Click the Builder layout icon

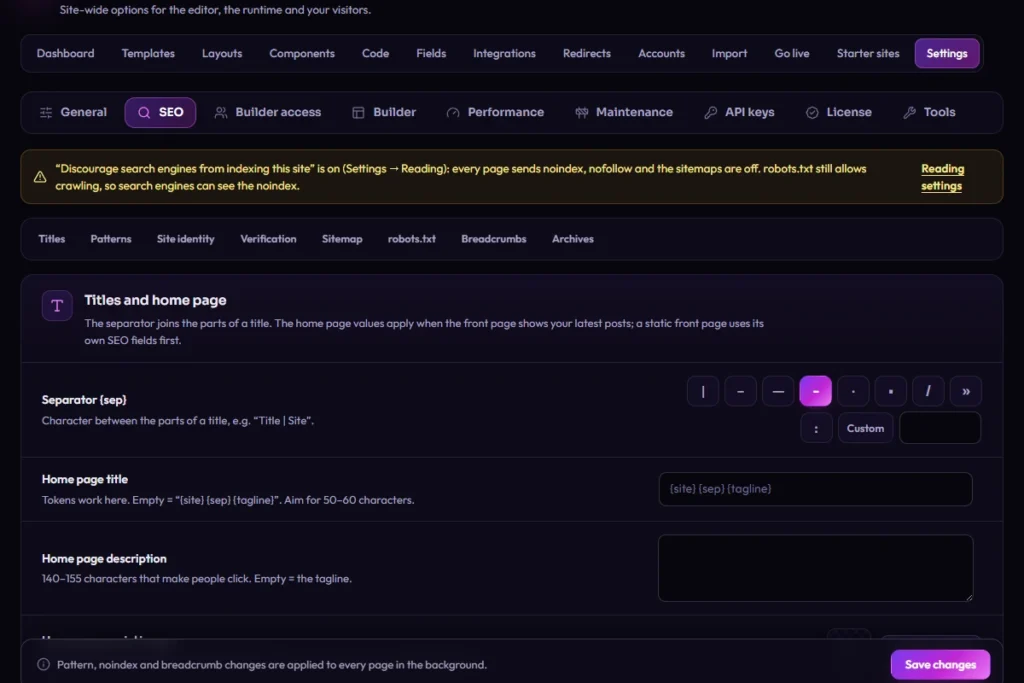[x=358, y=112]
